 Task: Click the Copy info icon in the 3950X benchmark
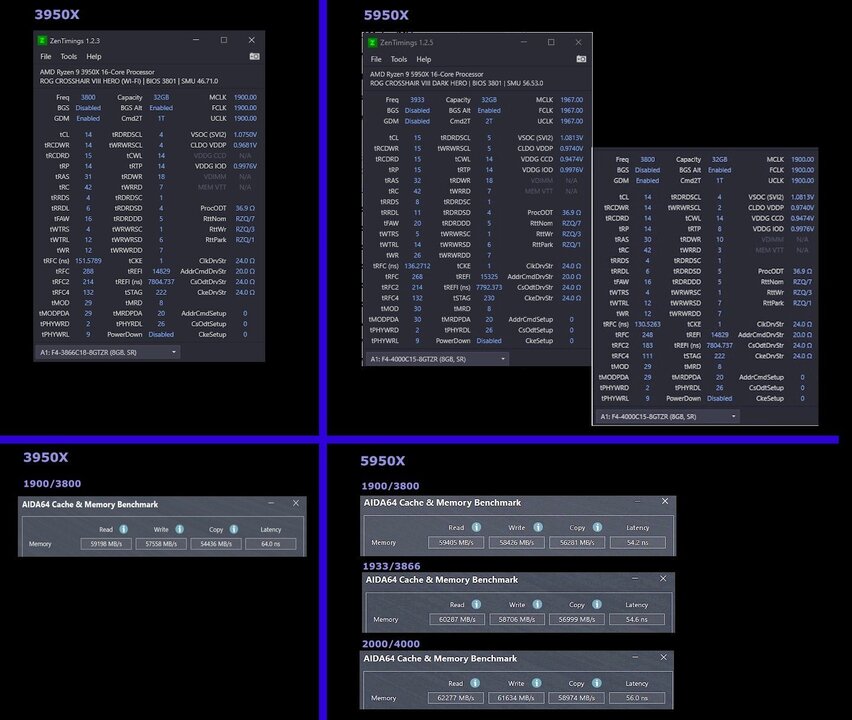coord(233,530)
